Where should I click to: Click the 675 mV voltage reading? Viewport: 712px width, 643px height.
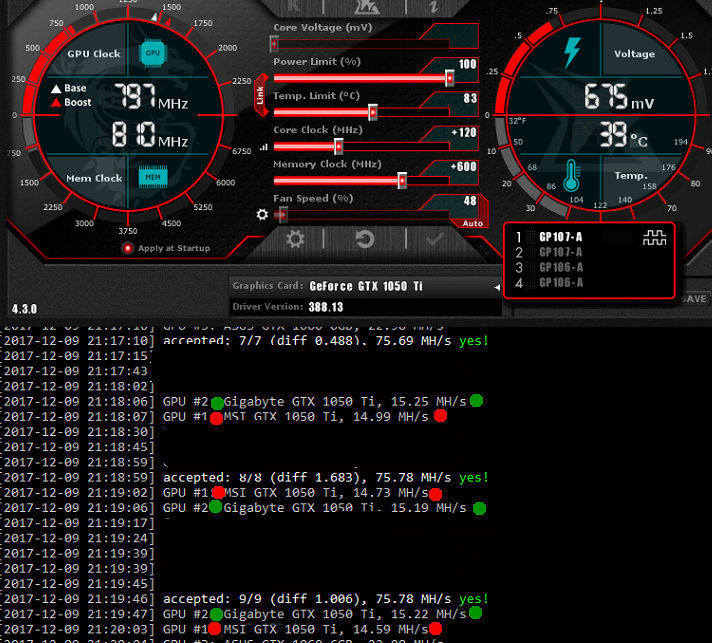619,96
